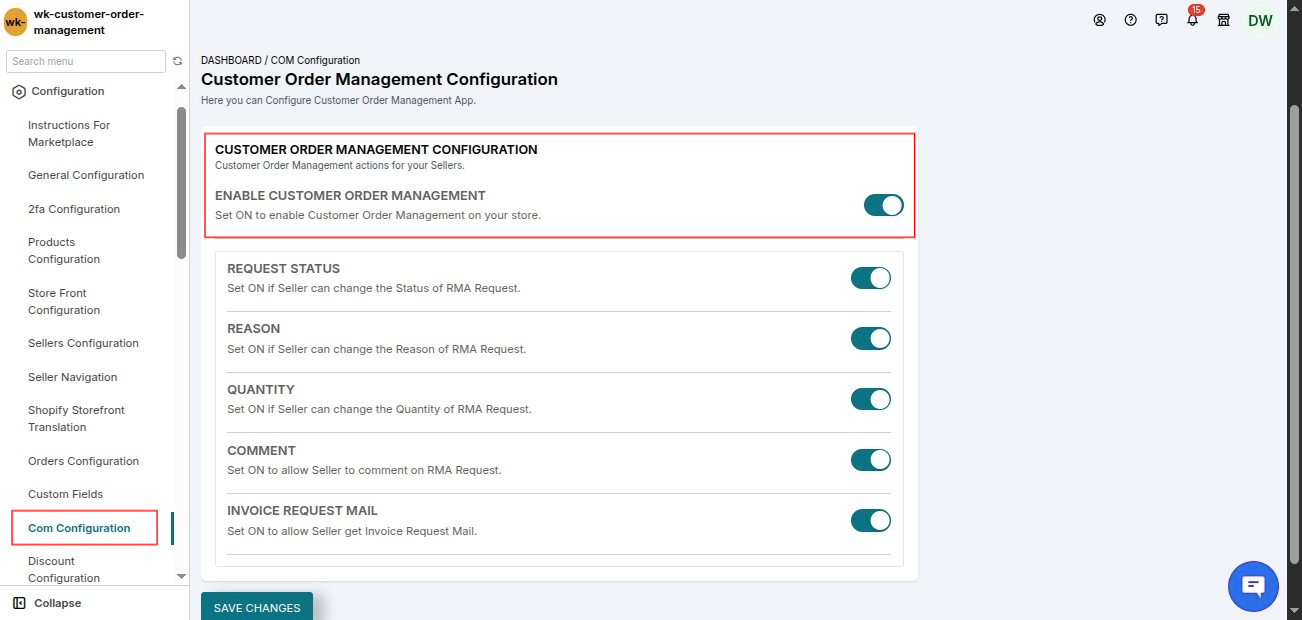Click the REQUEST STATUS label text
This screenshot has width=1302, height=620.
pos(283,269)
